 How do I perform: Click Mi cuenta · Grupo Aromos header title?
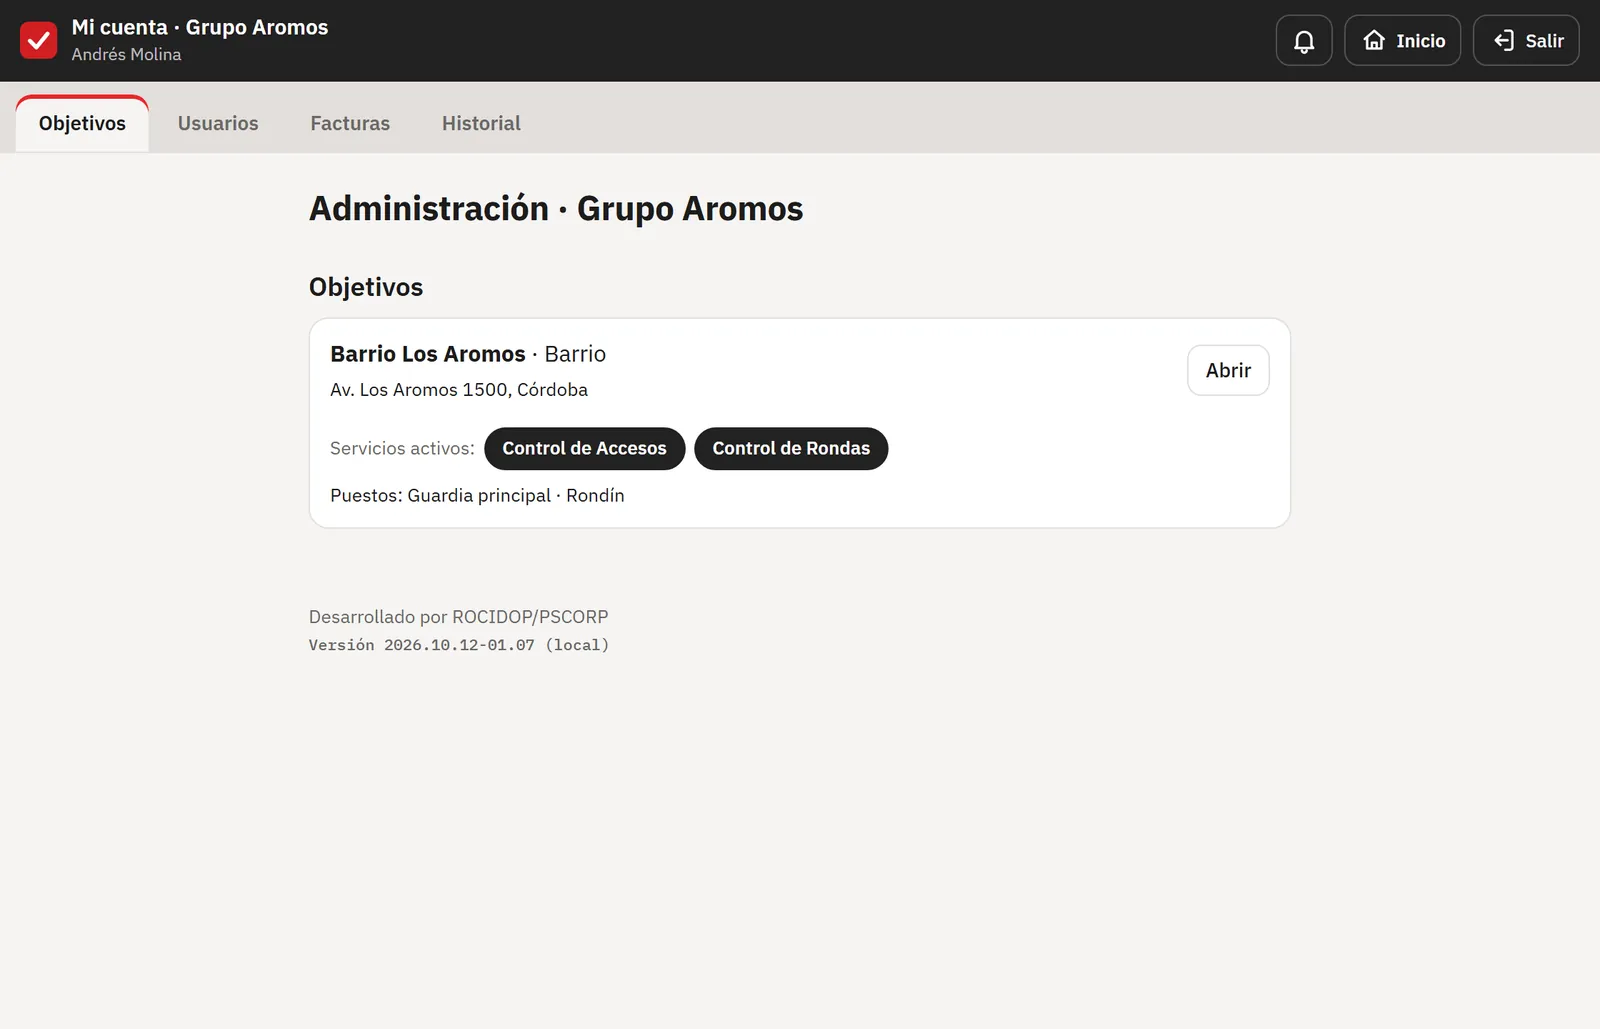coord(200,28)
